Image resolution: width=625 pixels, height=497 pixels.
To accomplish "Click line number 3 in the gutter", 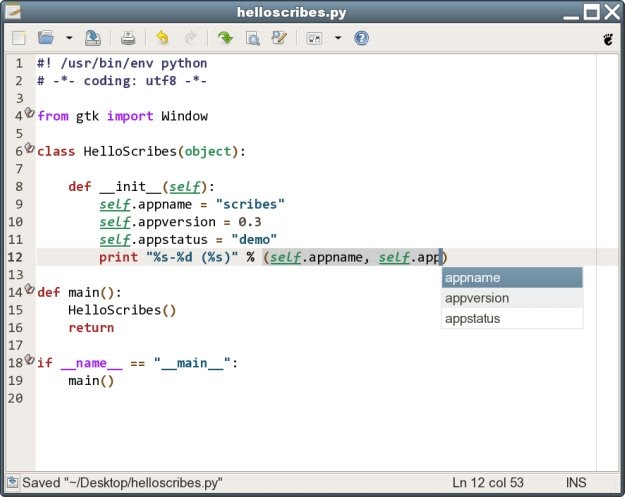I will coord(20,98).
